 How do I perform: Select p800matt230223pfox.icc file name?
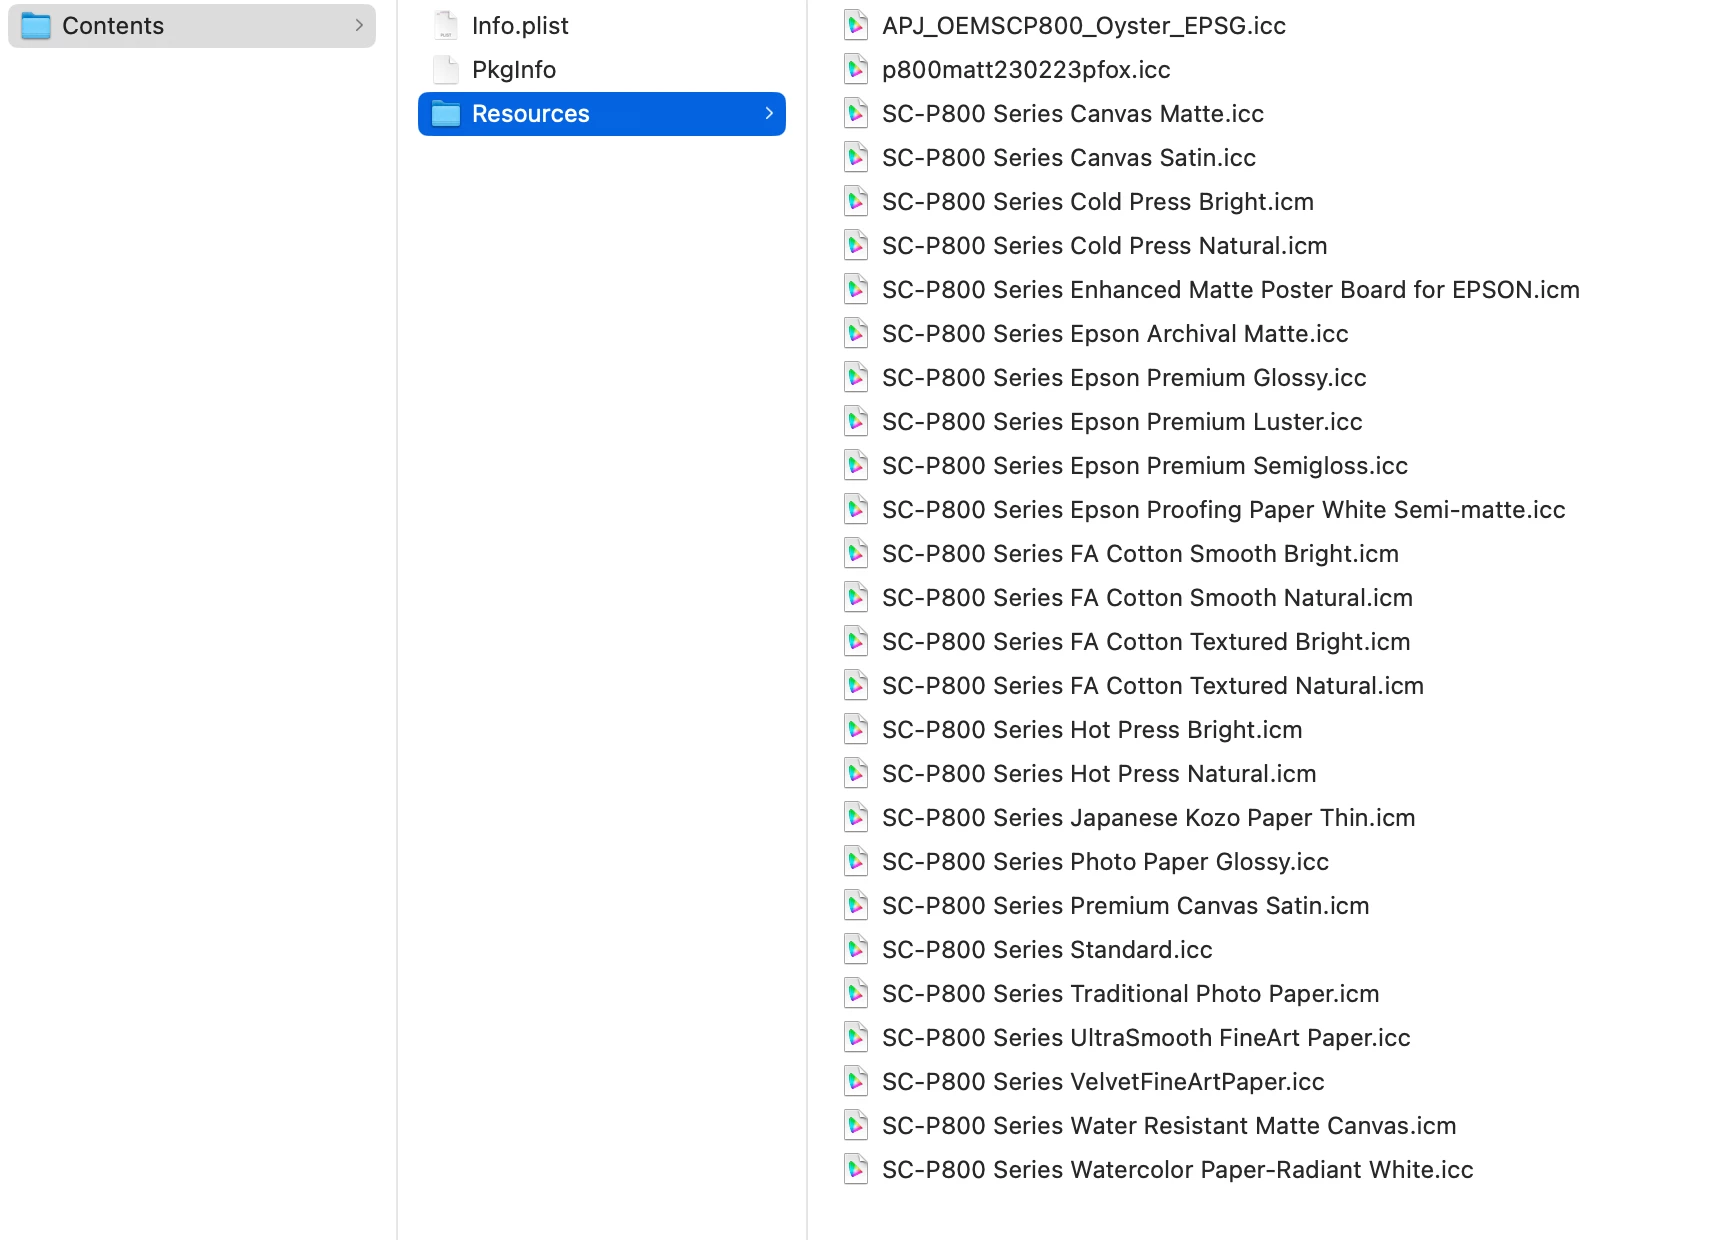(1026, 70)
